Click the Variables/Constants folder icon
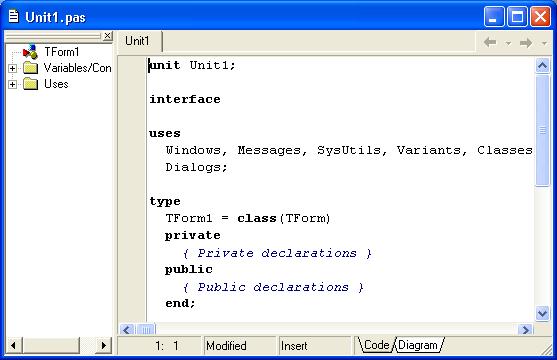The height and width of the screenshot is (360, 557). point(31,68)
